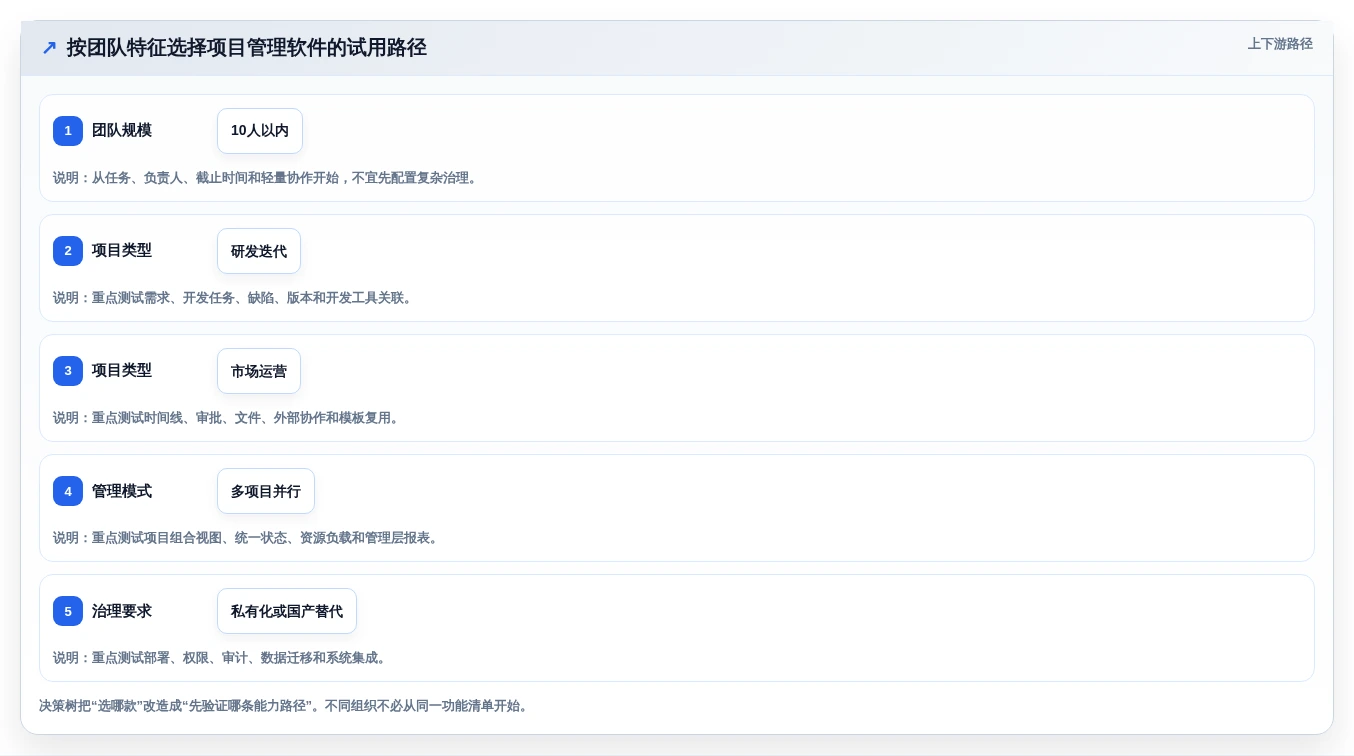Select step number 2 badge
The image size is (1354, 756).
click(x=68, y=251)
